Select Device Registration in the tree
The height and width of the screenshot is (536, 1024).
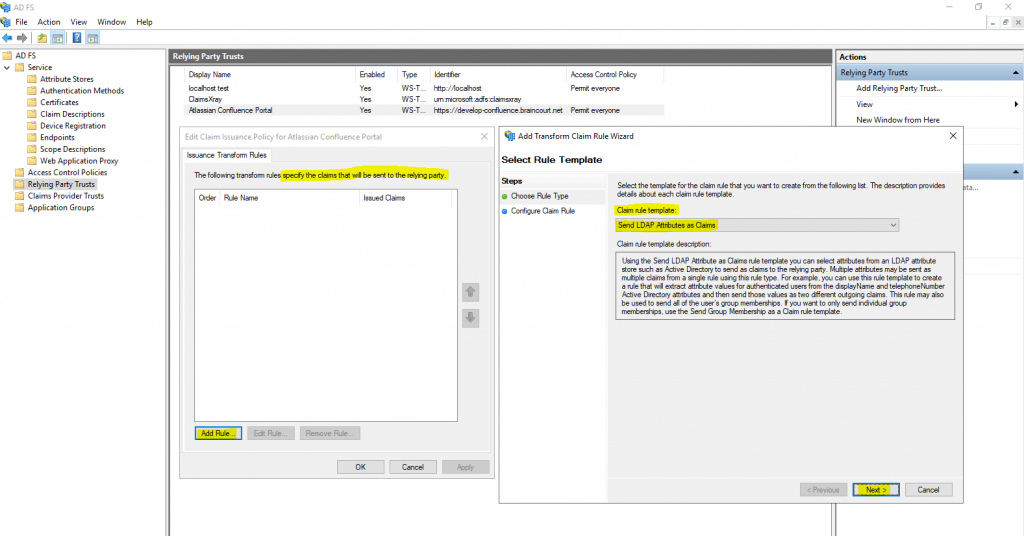click(x=72, y=126)
